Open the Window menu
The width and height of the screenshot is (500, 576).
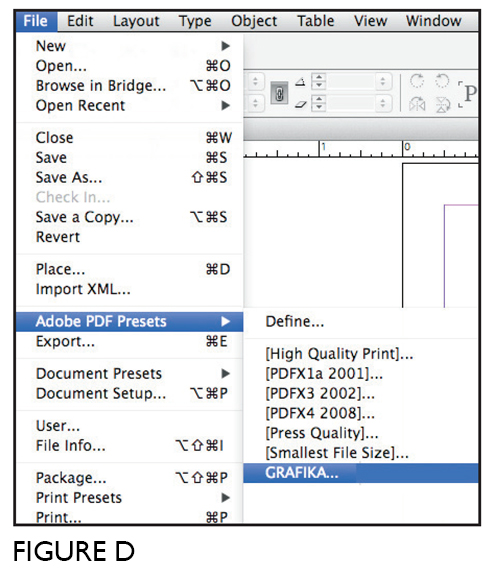(x=434, y=21)
